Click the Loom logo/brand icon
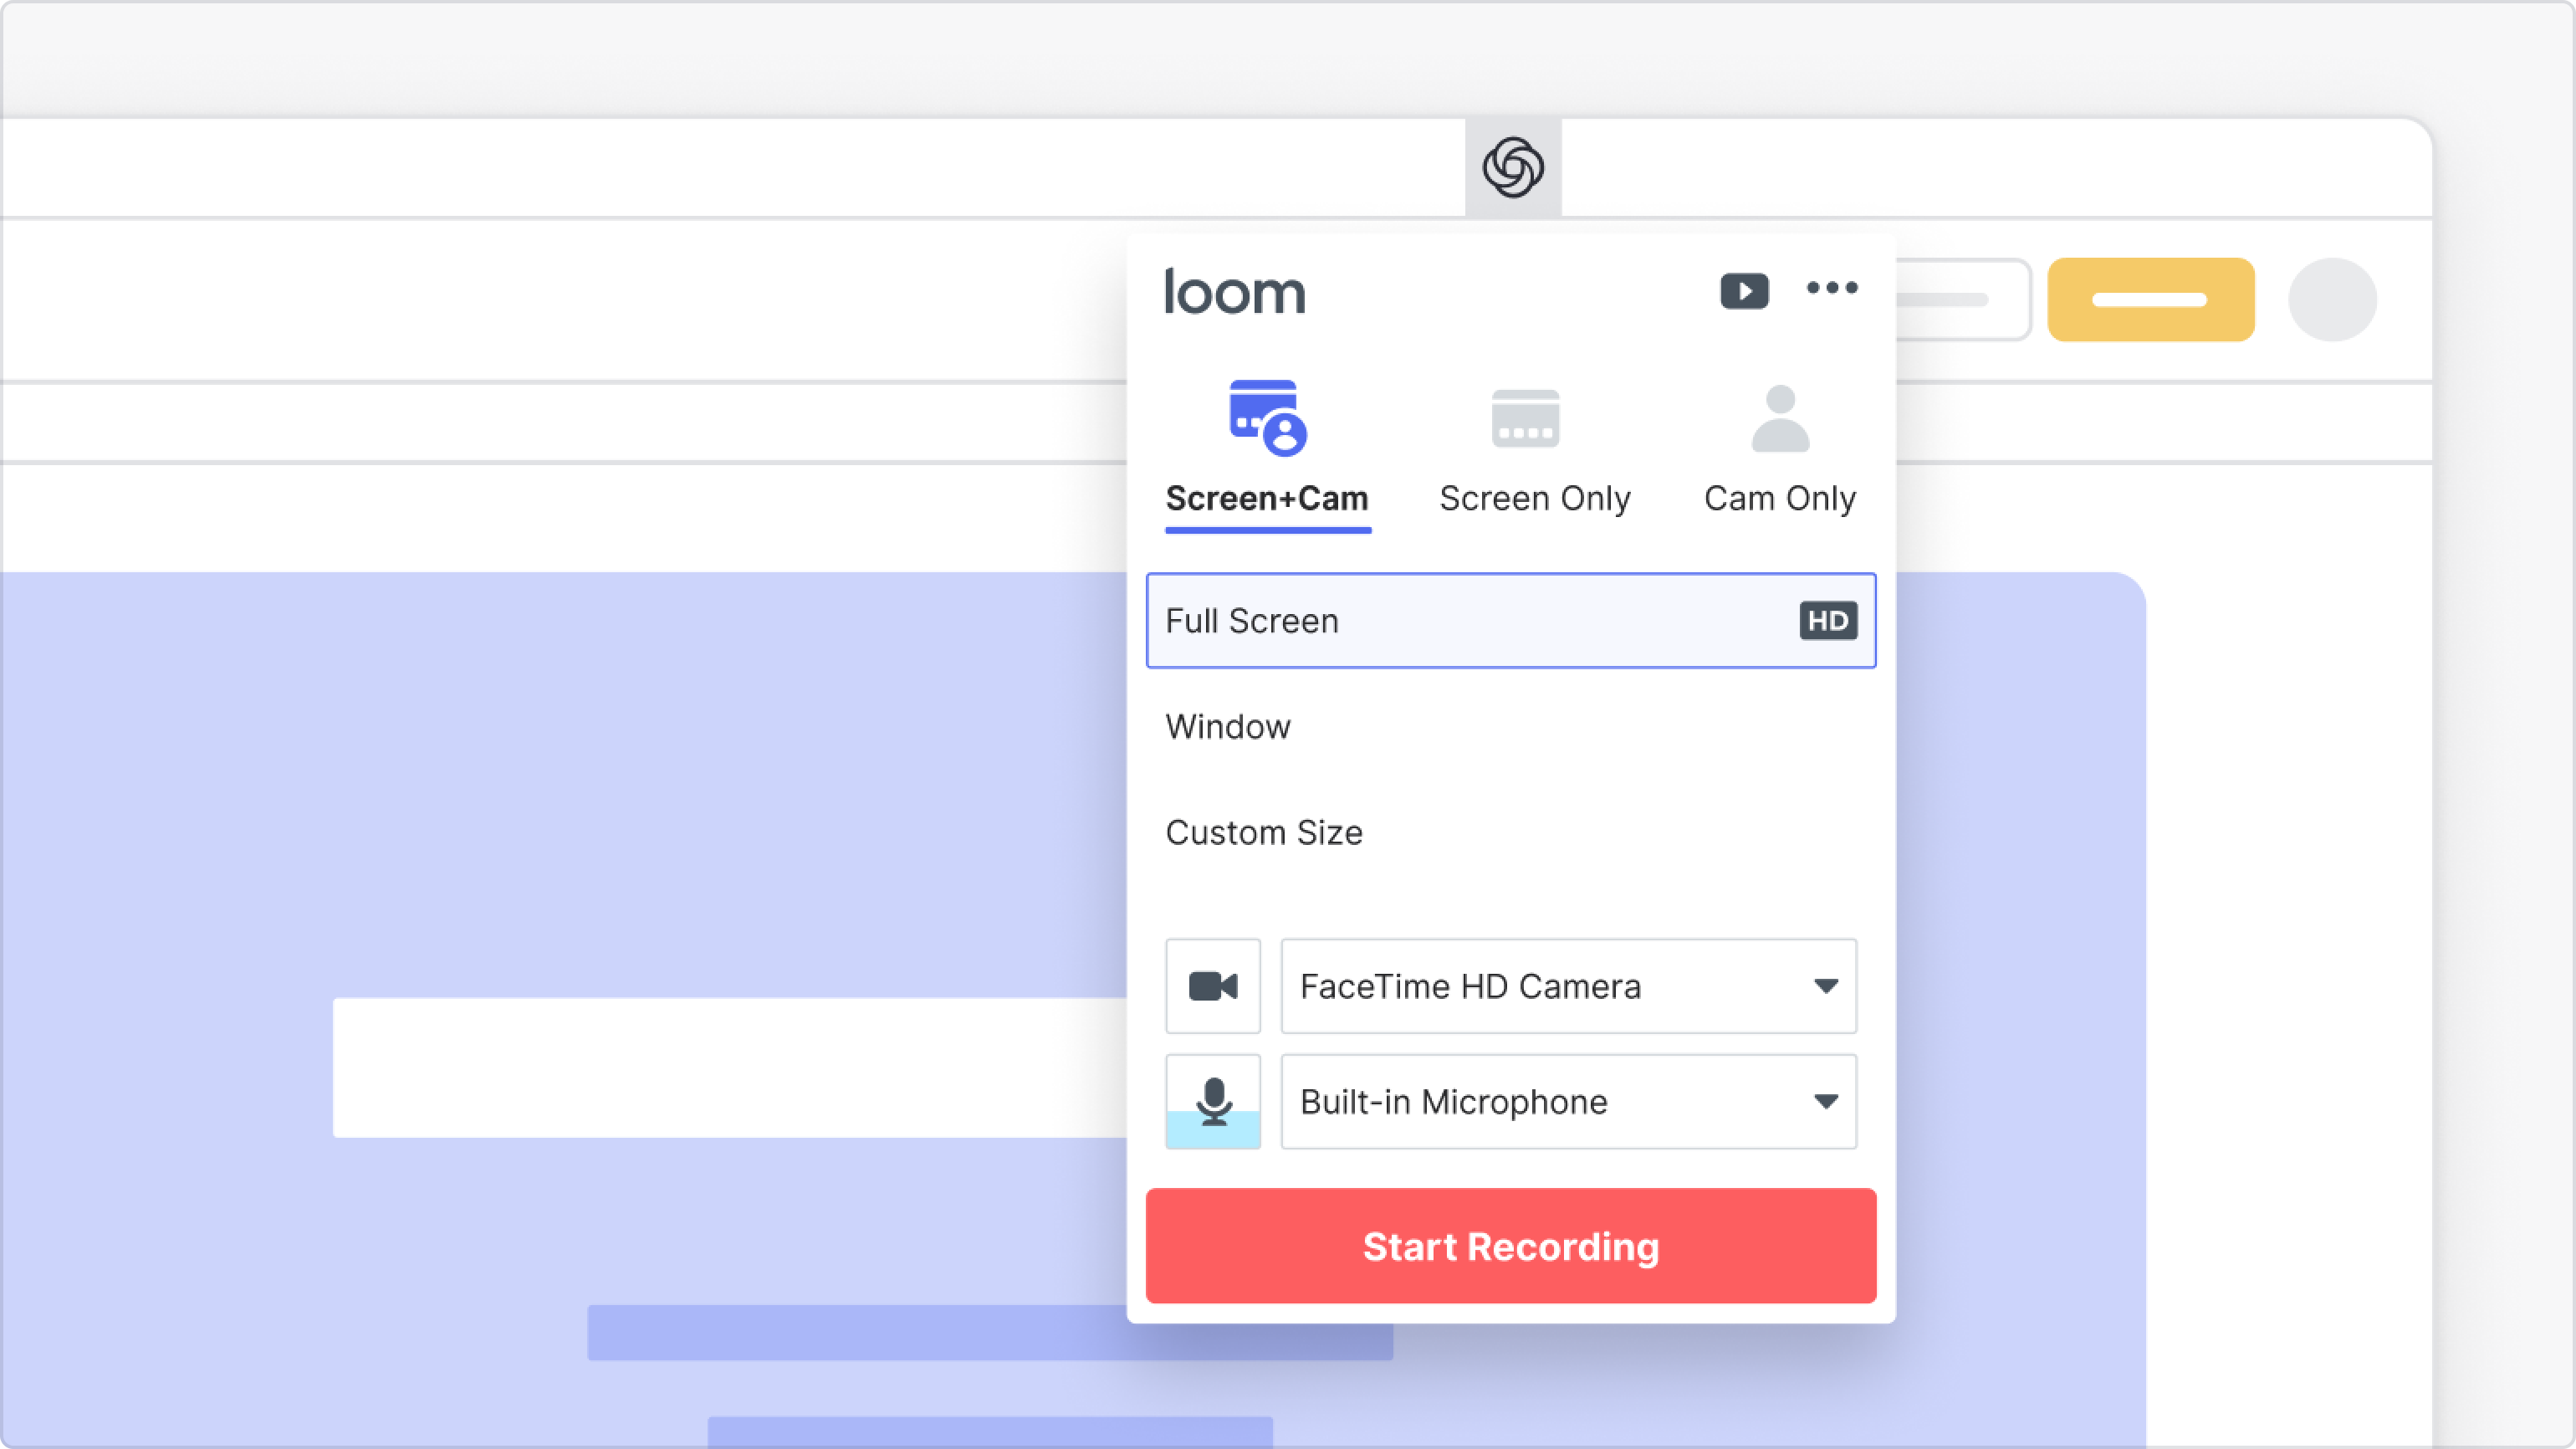2576x1449 pixels. [x=1233, y=290]
